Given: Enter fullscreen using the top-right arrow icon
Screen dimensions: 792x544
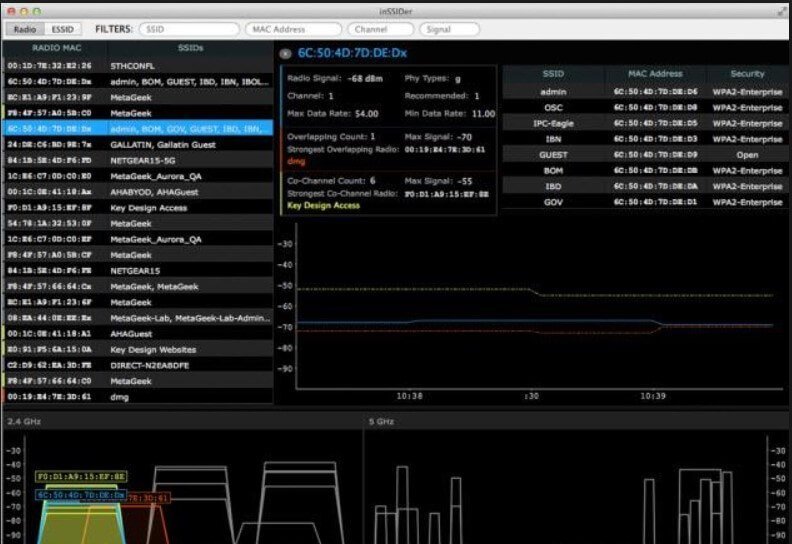Looking at the screenshot, I should [x=782, y=11].
